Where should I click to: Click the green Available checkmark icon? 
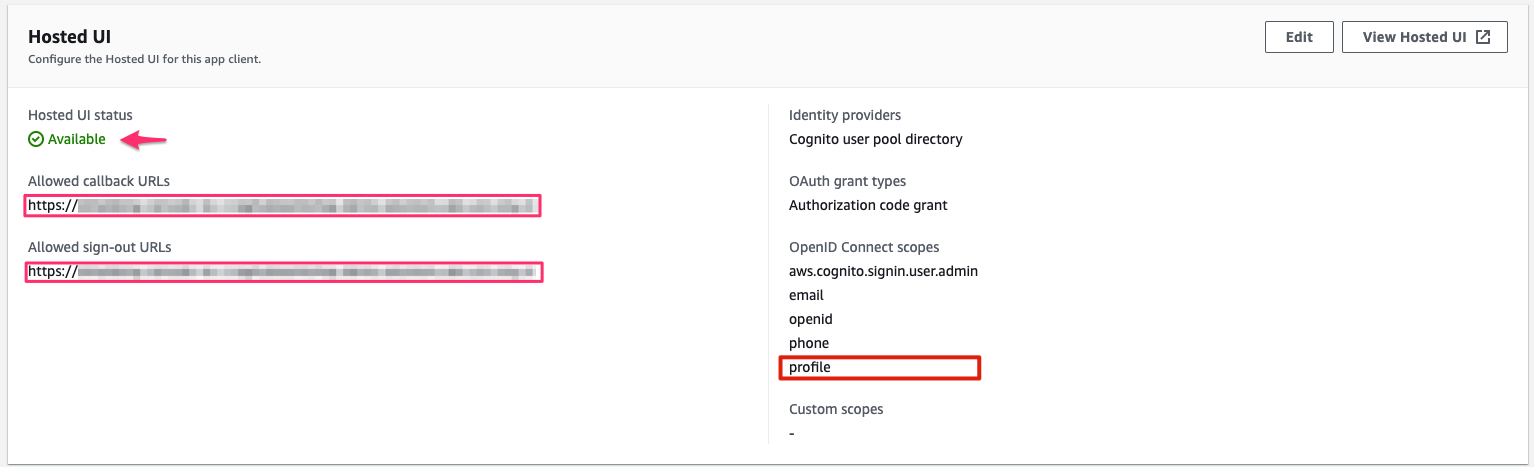(x=36, y=139)
